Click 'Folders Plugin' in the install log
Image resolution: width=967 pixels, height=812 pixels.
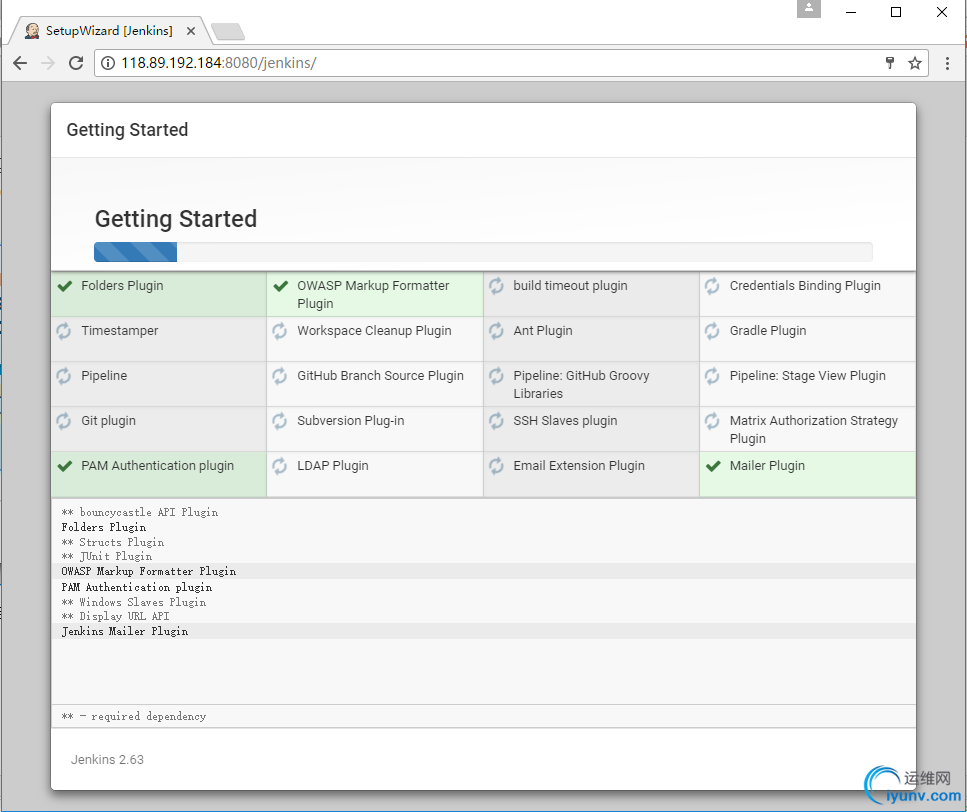[x=104, y=527]
